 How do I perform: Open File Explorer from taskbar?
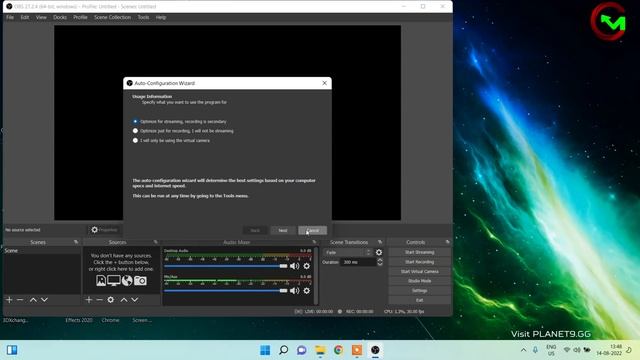click(x=320, y=350)
